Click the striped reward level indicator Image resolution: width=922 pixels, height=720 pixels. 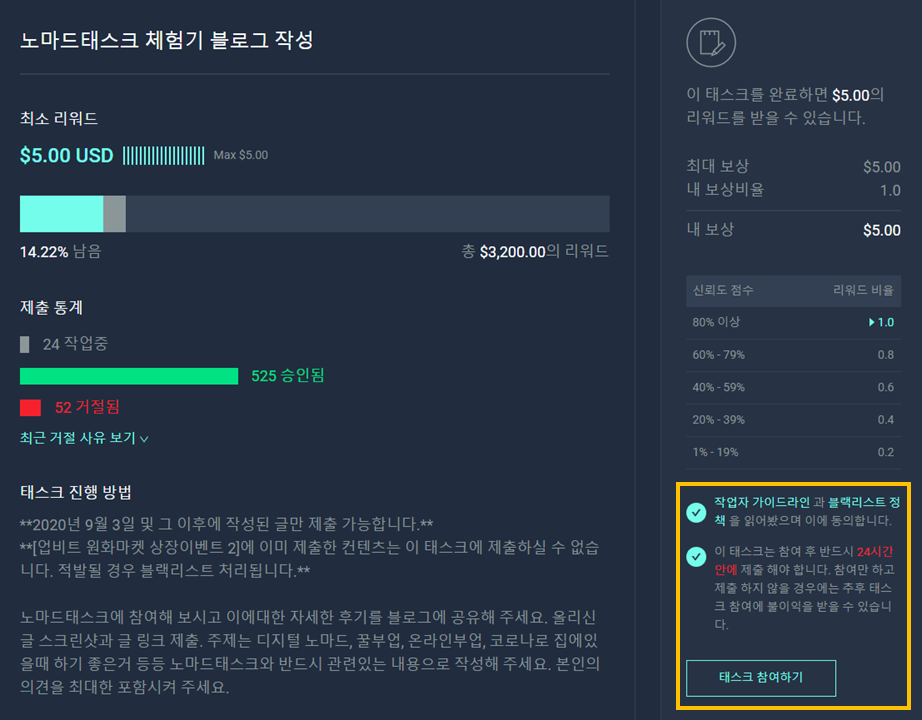[x=163, y=156]
